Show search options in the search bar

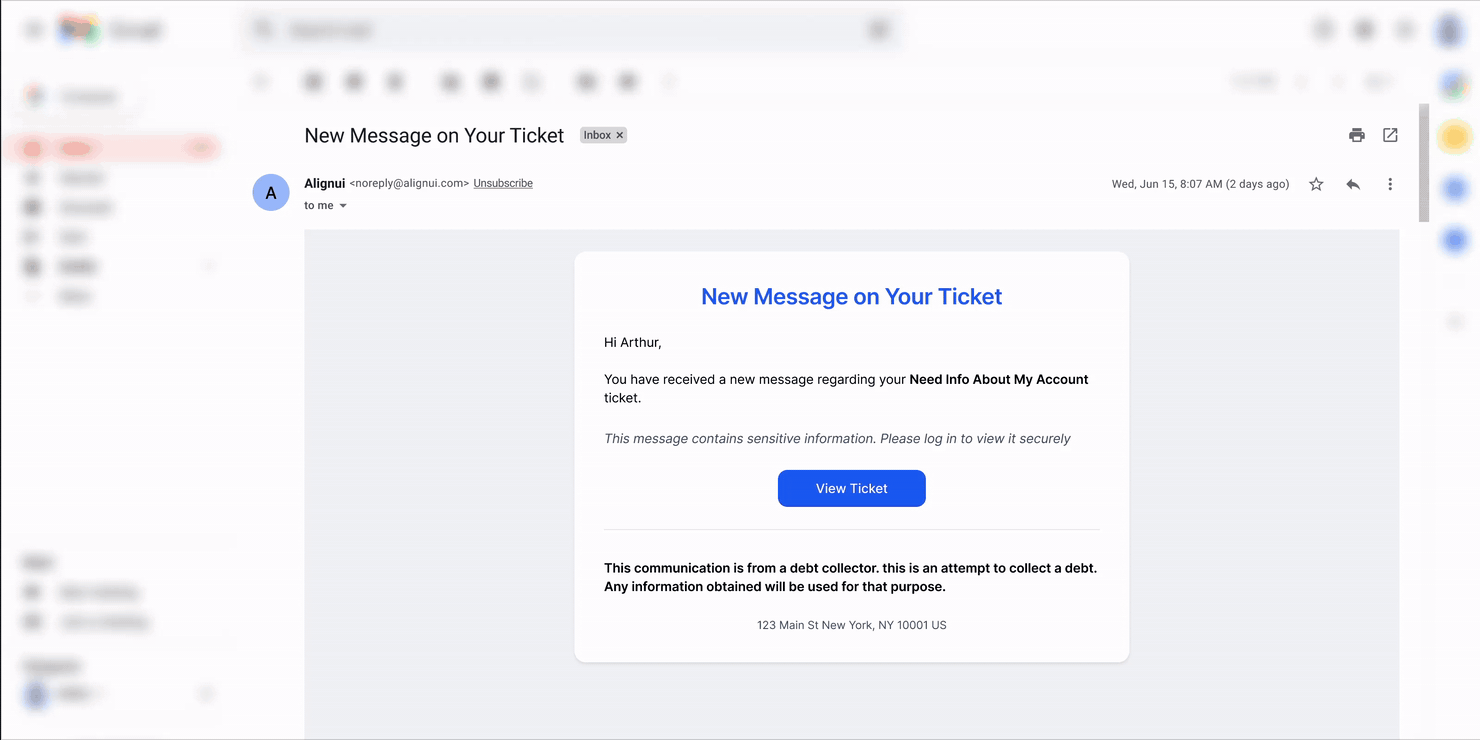pos(878,30)
